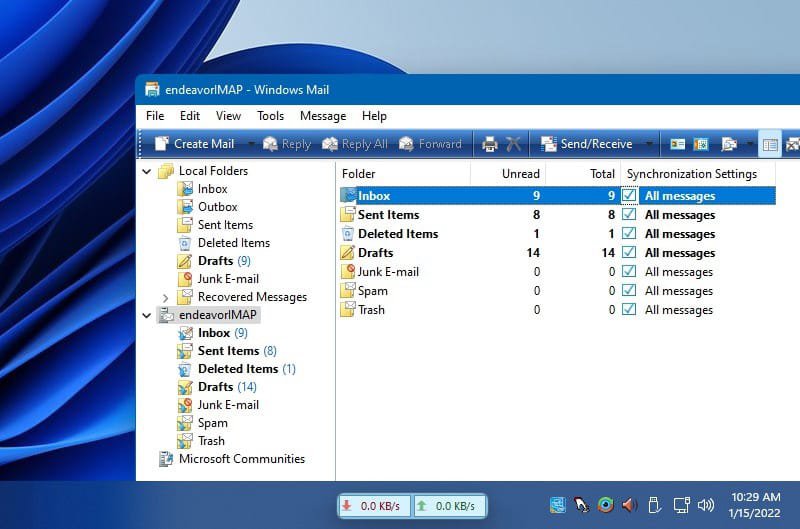Uncheck sync checkbox for Deleted Items row
Screen dimensions: 800x529
[x=629, y=233]
